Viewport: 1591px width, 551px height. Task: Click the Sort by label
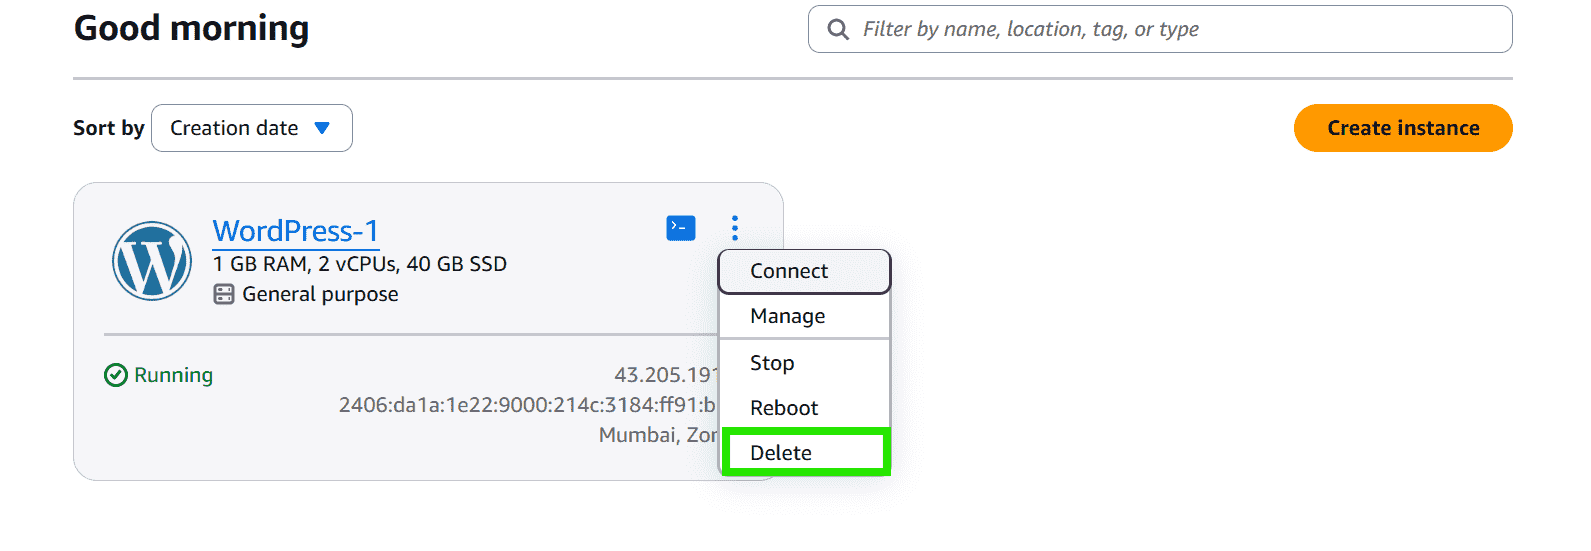[109, 128]
